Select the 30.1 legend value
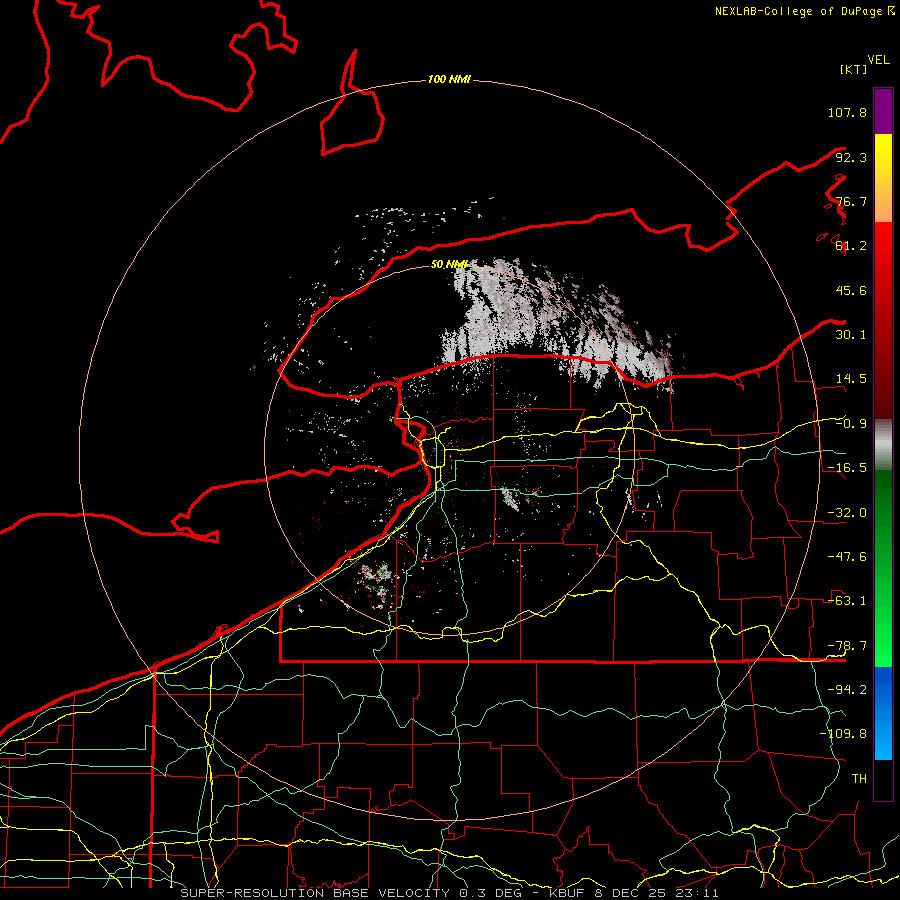The height and width of the screenshot is (900, 900). (851, 335)
